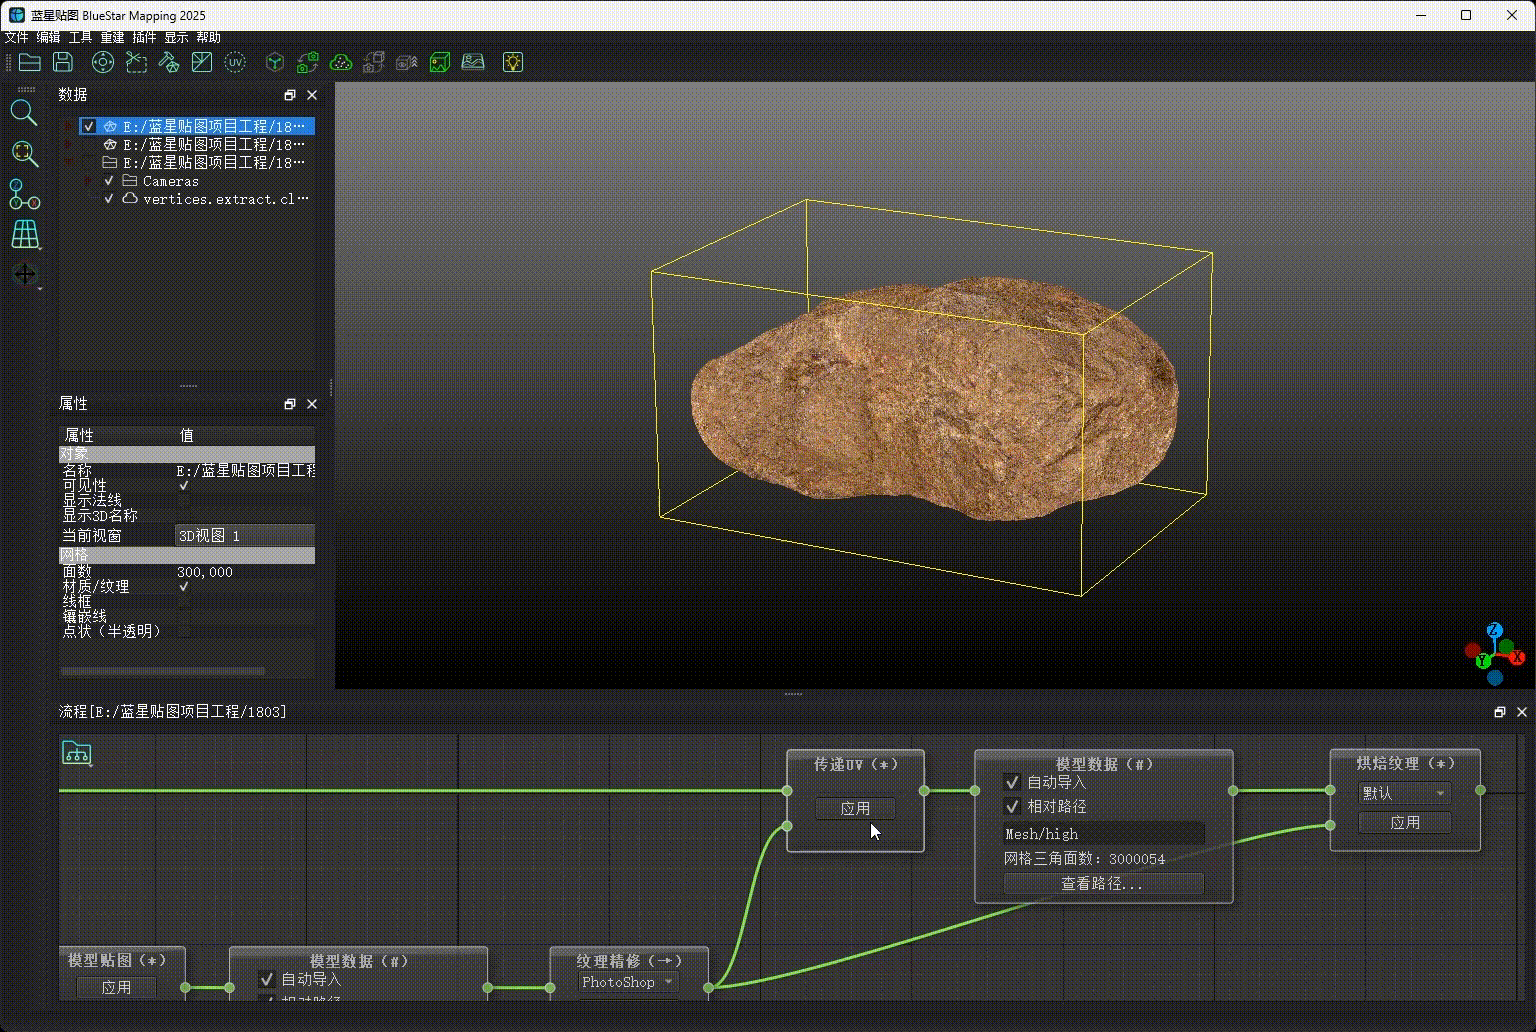This screenshot has height=1032, width=1536.
Task: Toggle the Cameras folder visibility checkbox
Action: 109,181
